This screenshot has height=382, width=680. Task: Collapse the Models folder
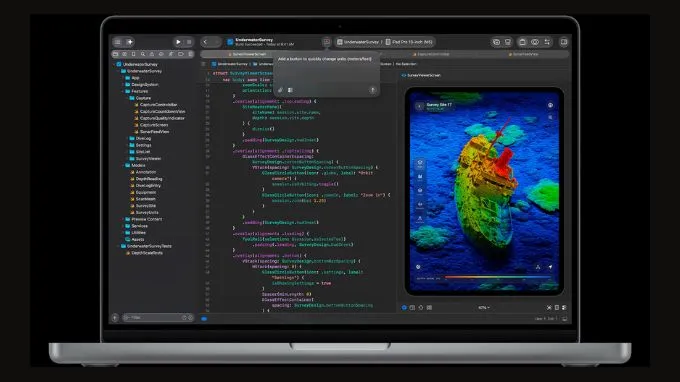(x=123, y=165)
